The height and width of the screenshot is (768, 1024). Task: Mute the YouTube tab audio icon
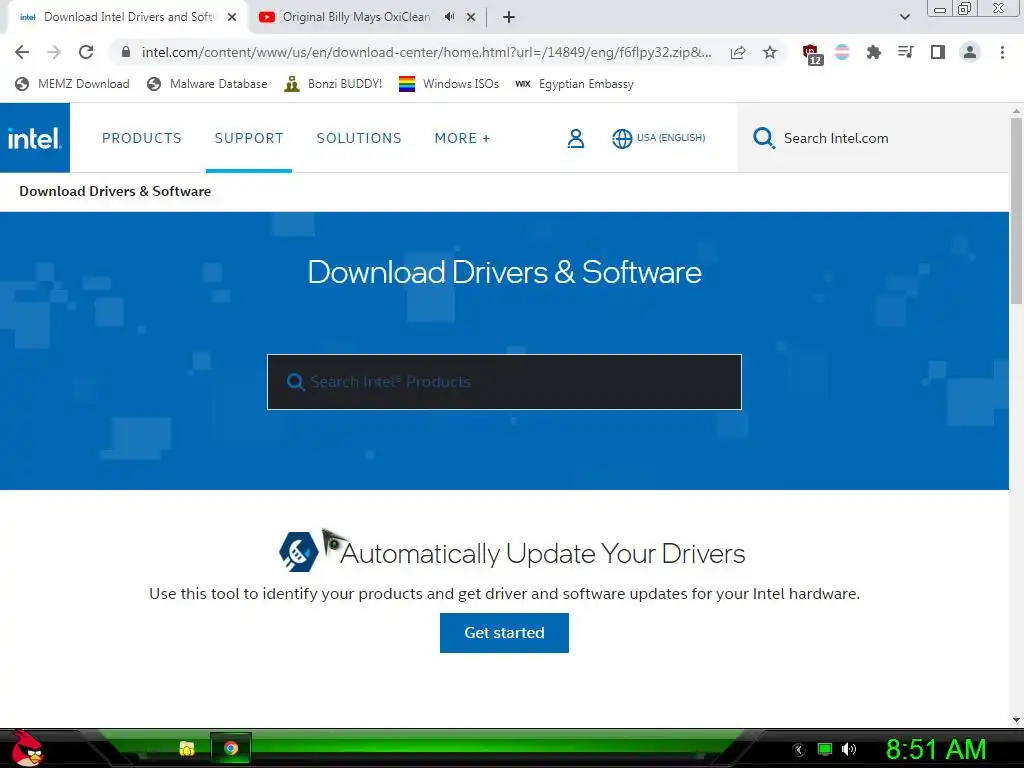point(449,17)
